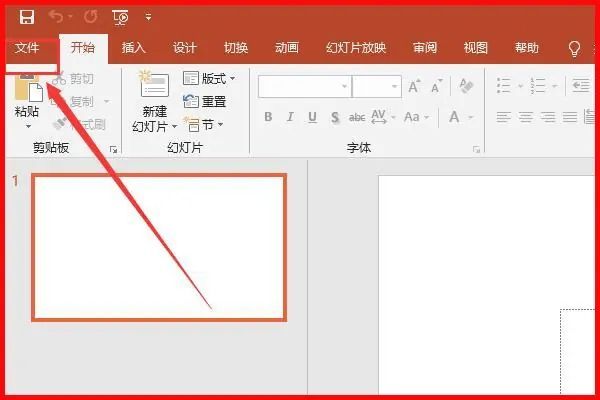Click the main slide editing canvas
This screenshot has height=400, width=600.
click(x=486, y=285)
